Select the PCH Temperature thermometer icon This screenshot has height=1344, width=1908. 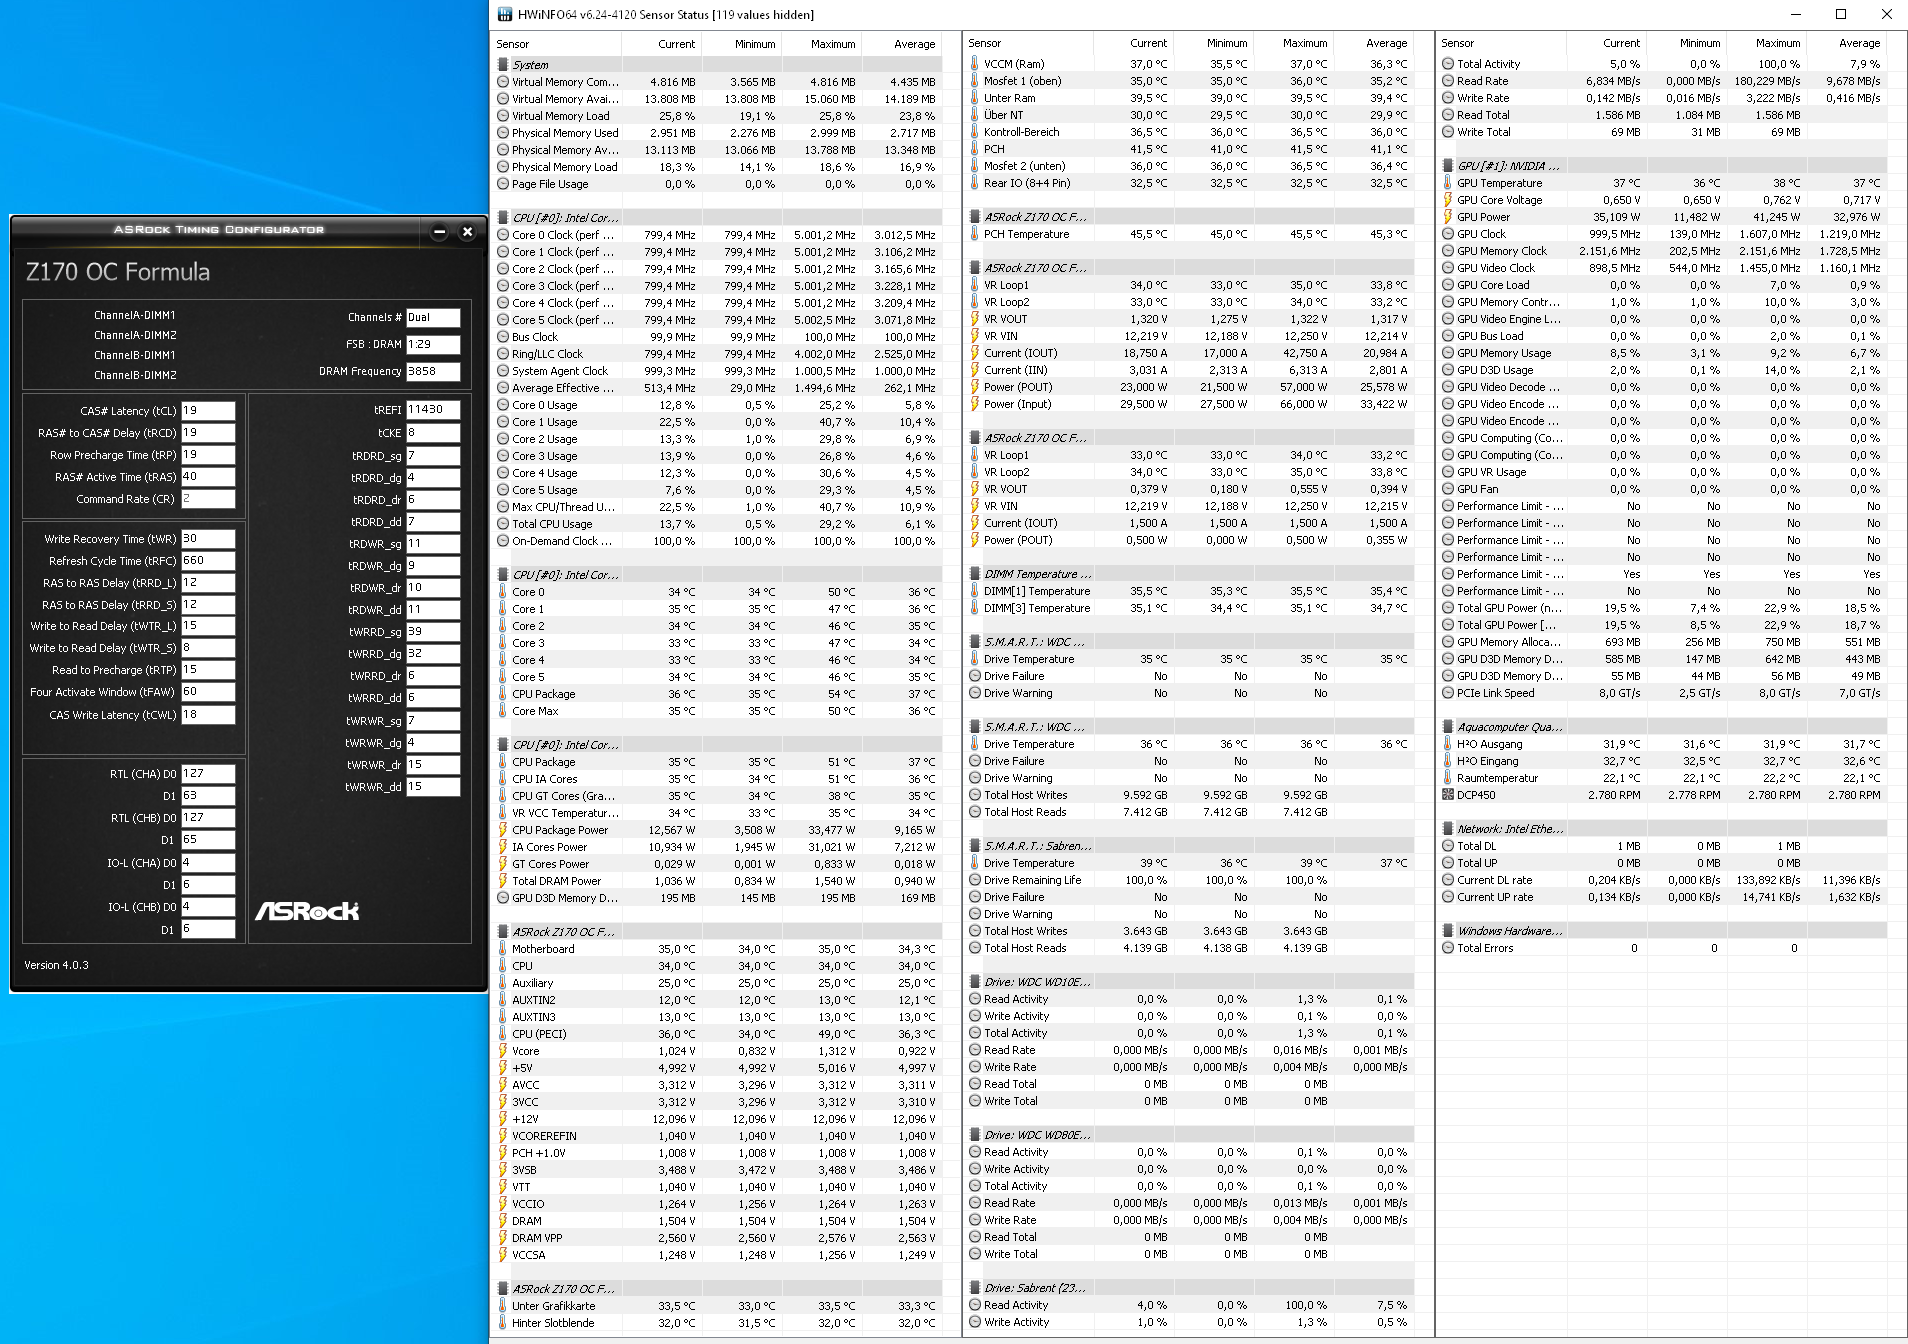[x=975, y=234]
